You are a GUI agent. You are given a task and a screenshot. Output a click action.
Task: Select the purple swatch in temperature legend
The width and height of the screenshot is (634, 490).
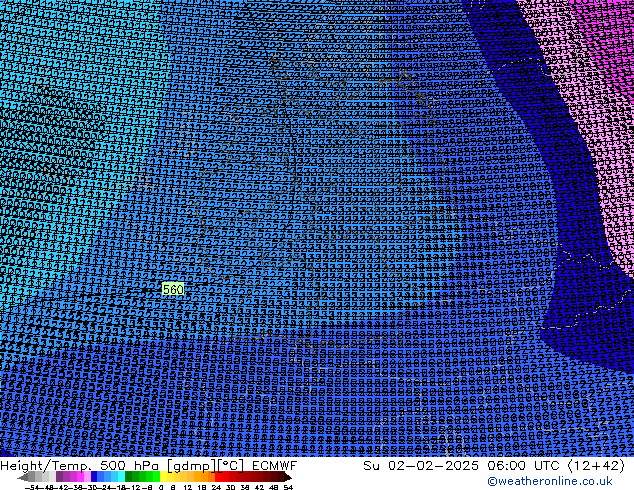point(72,477)
